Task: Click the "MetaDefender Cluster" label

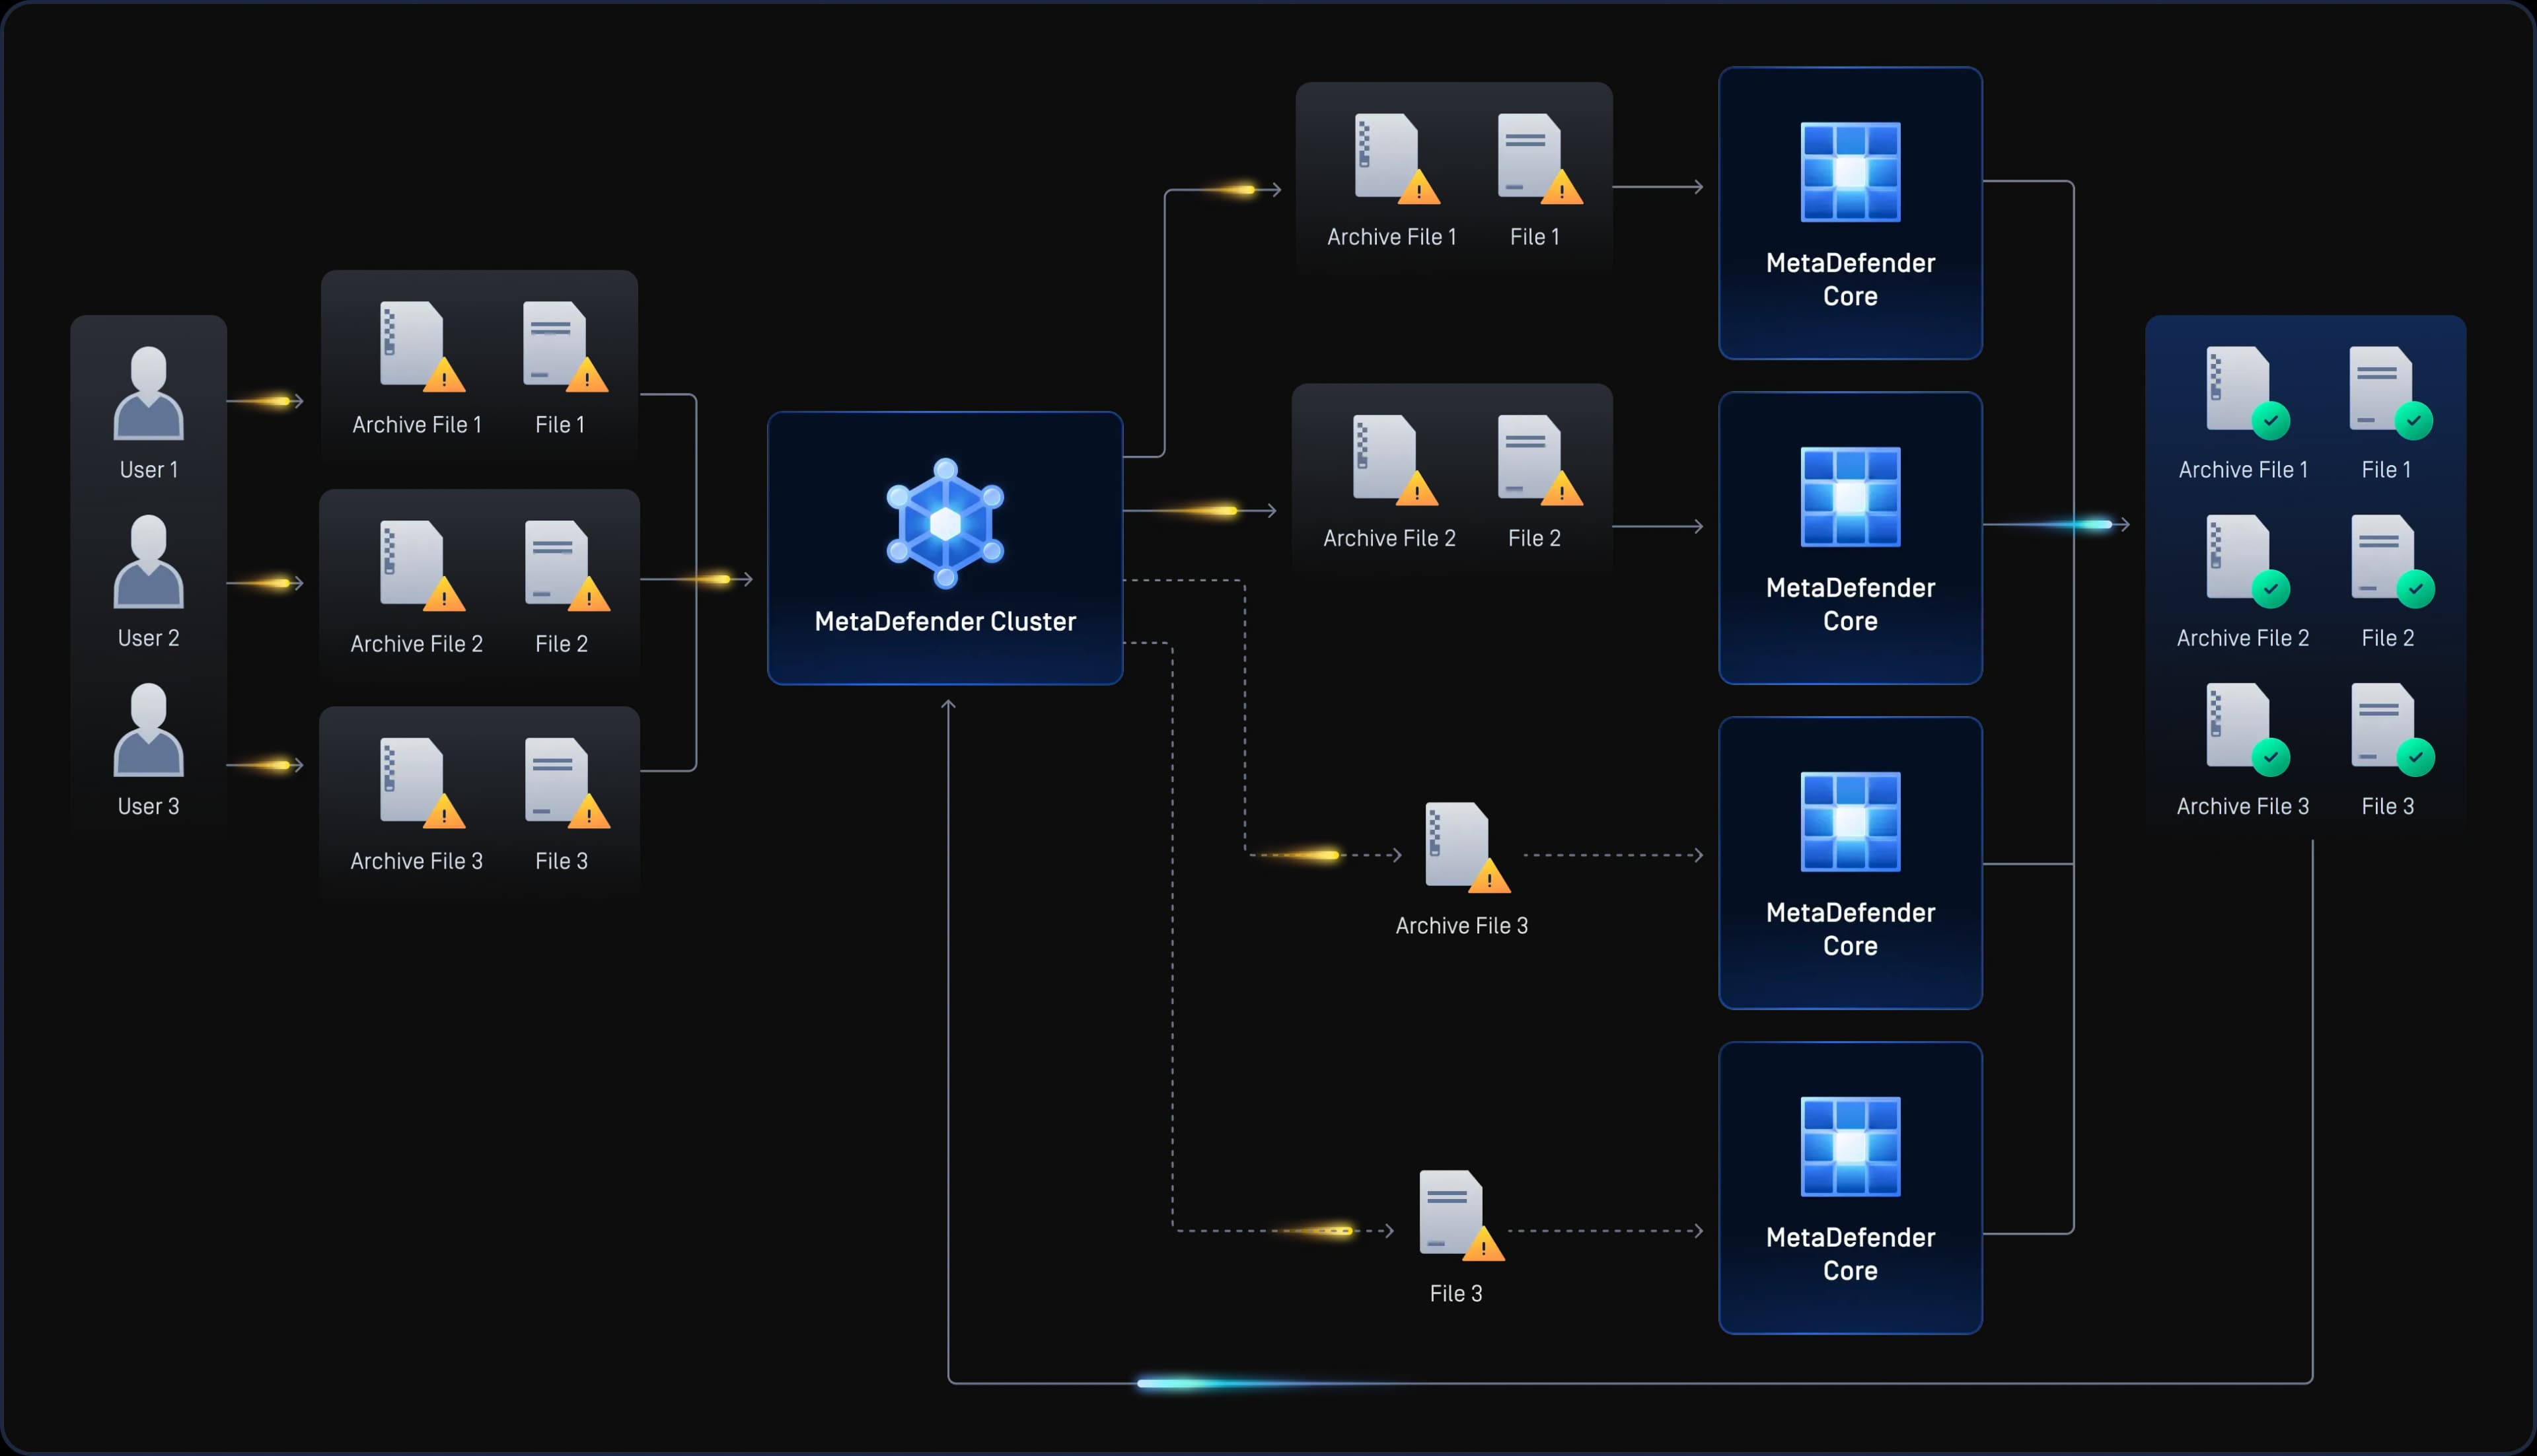Action: pyautogui.click(x=945, y=621)
